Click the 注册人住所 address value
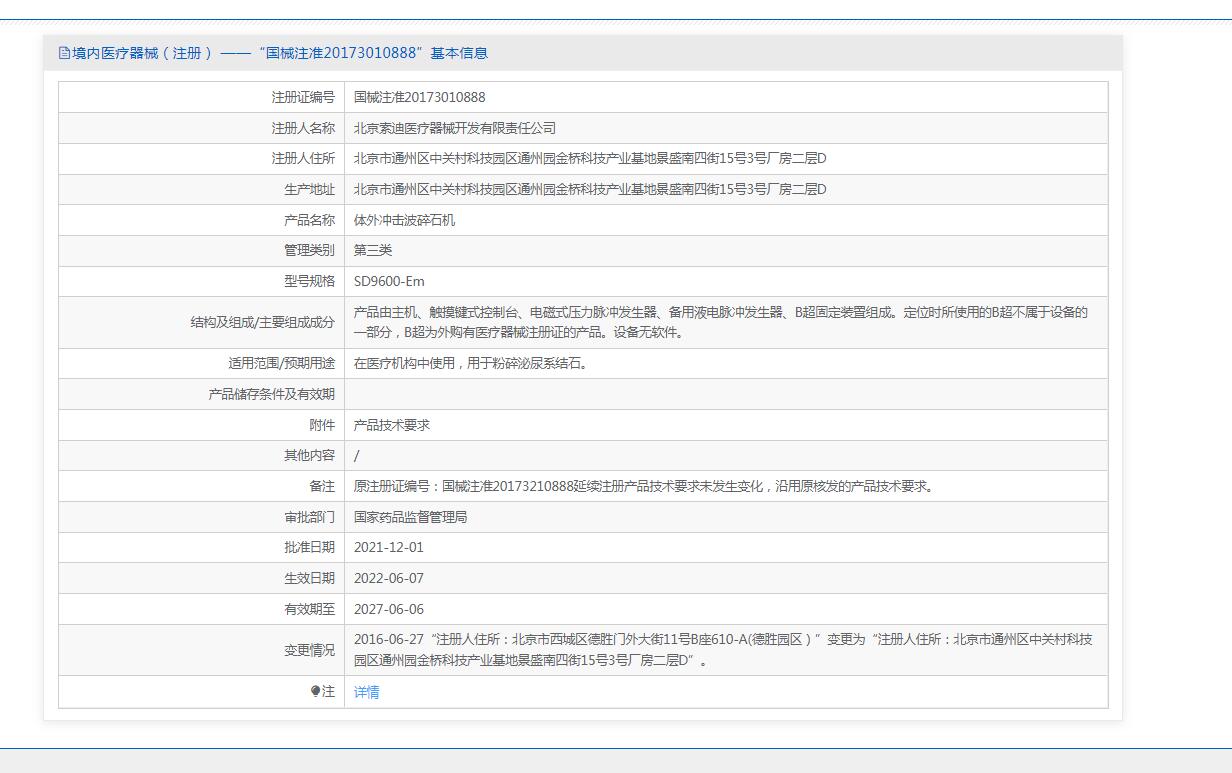Viewport: 1232px width, 773px height. (x=590, y=159)
